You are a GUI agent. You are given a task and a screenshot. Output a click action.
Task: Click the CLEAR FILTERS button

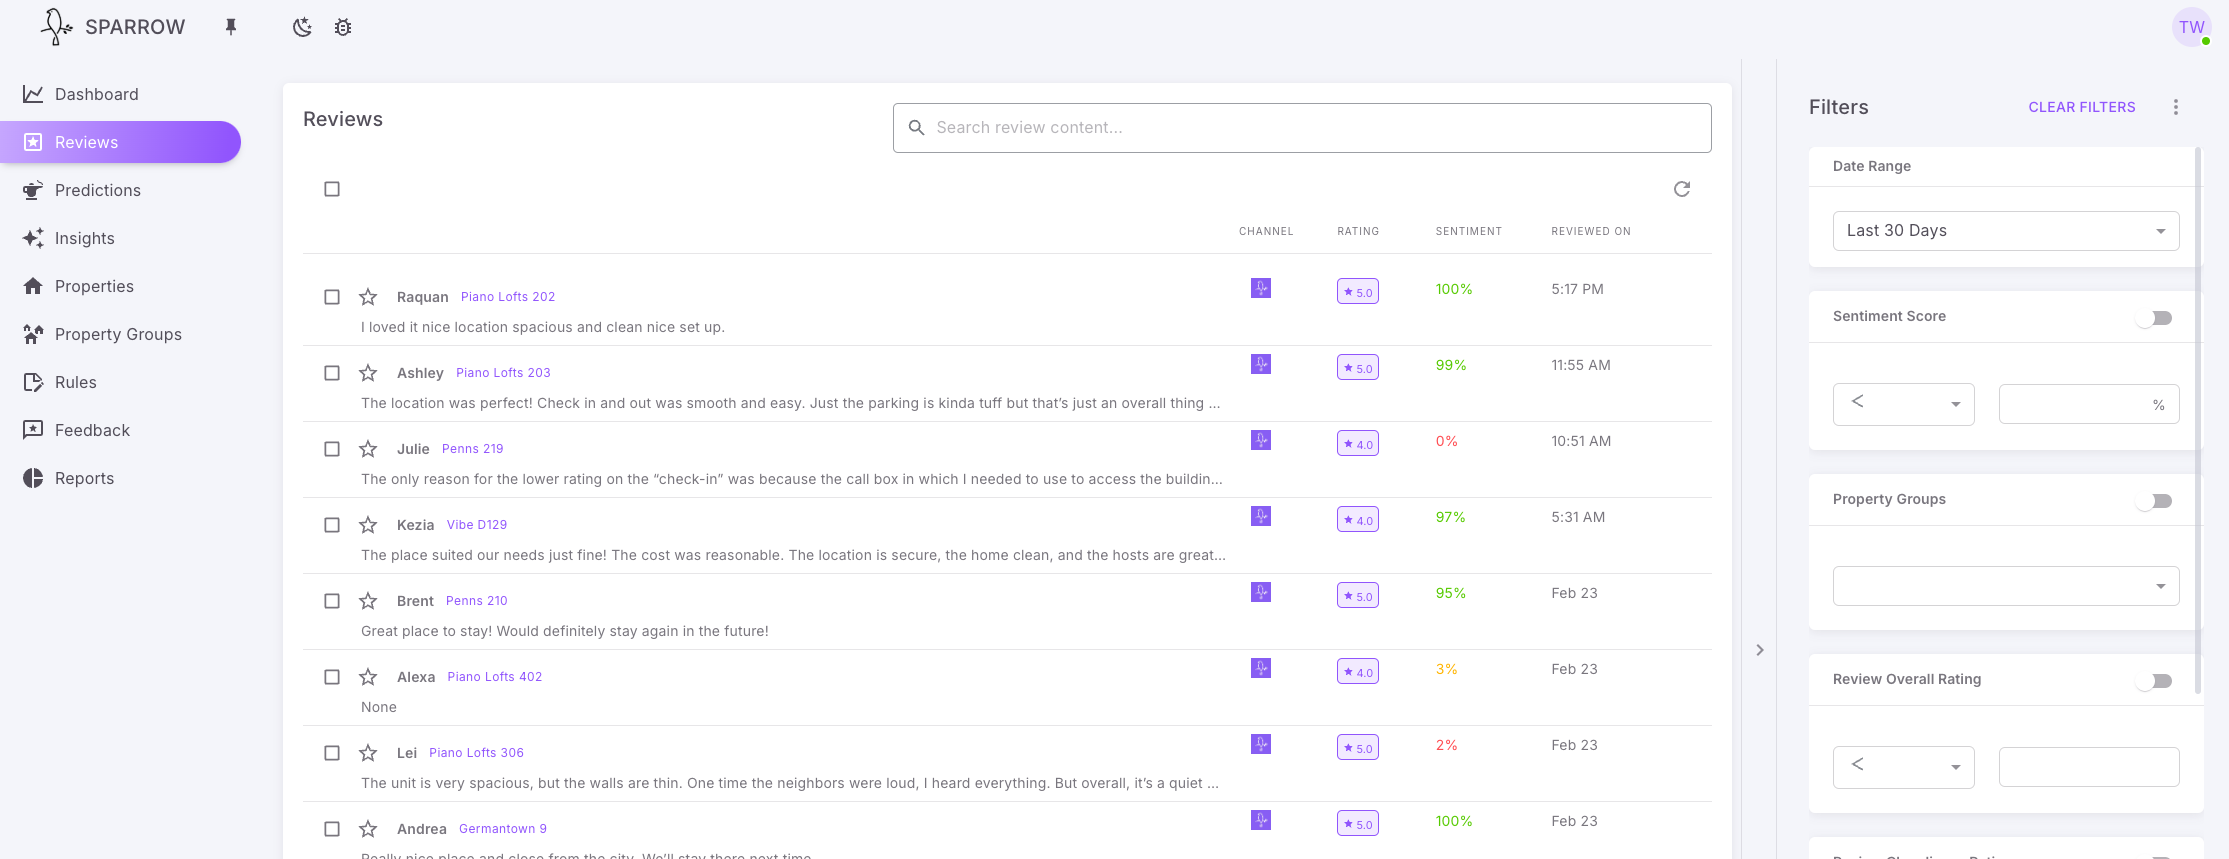2081,107
